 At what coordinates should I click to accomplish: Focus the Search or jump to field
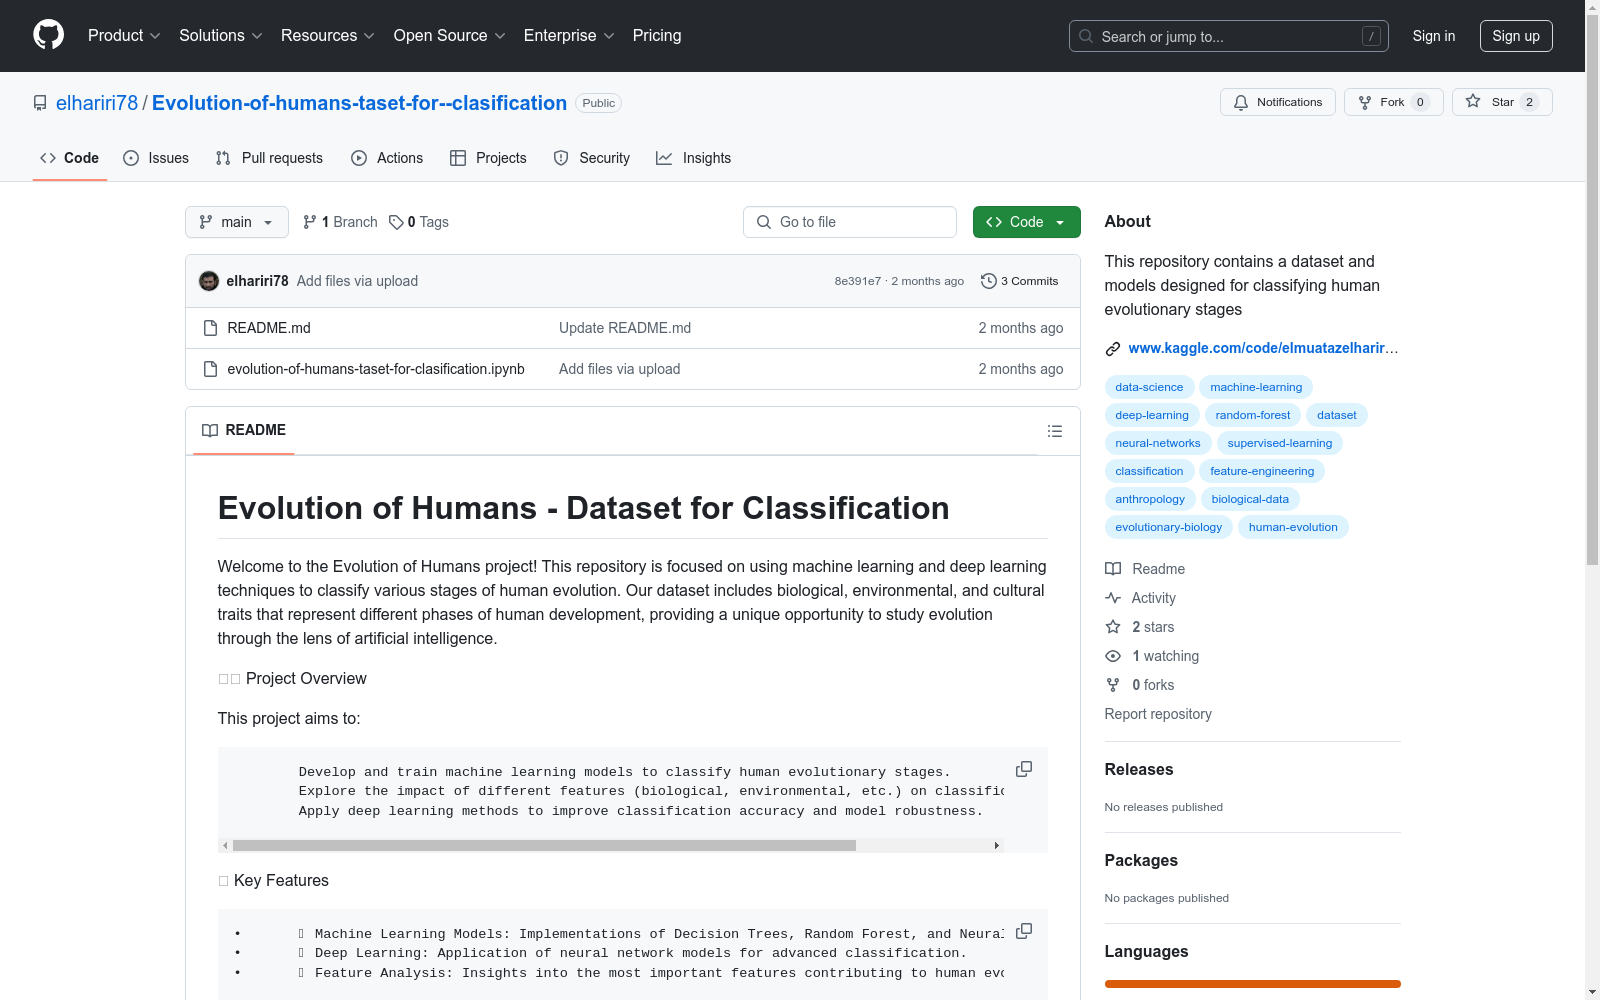[x=1229, y=36]
